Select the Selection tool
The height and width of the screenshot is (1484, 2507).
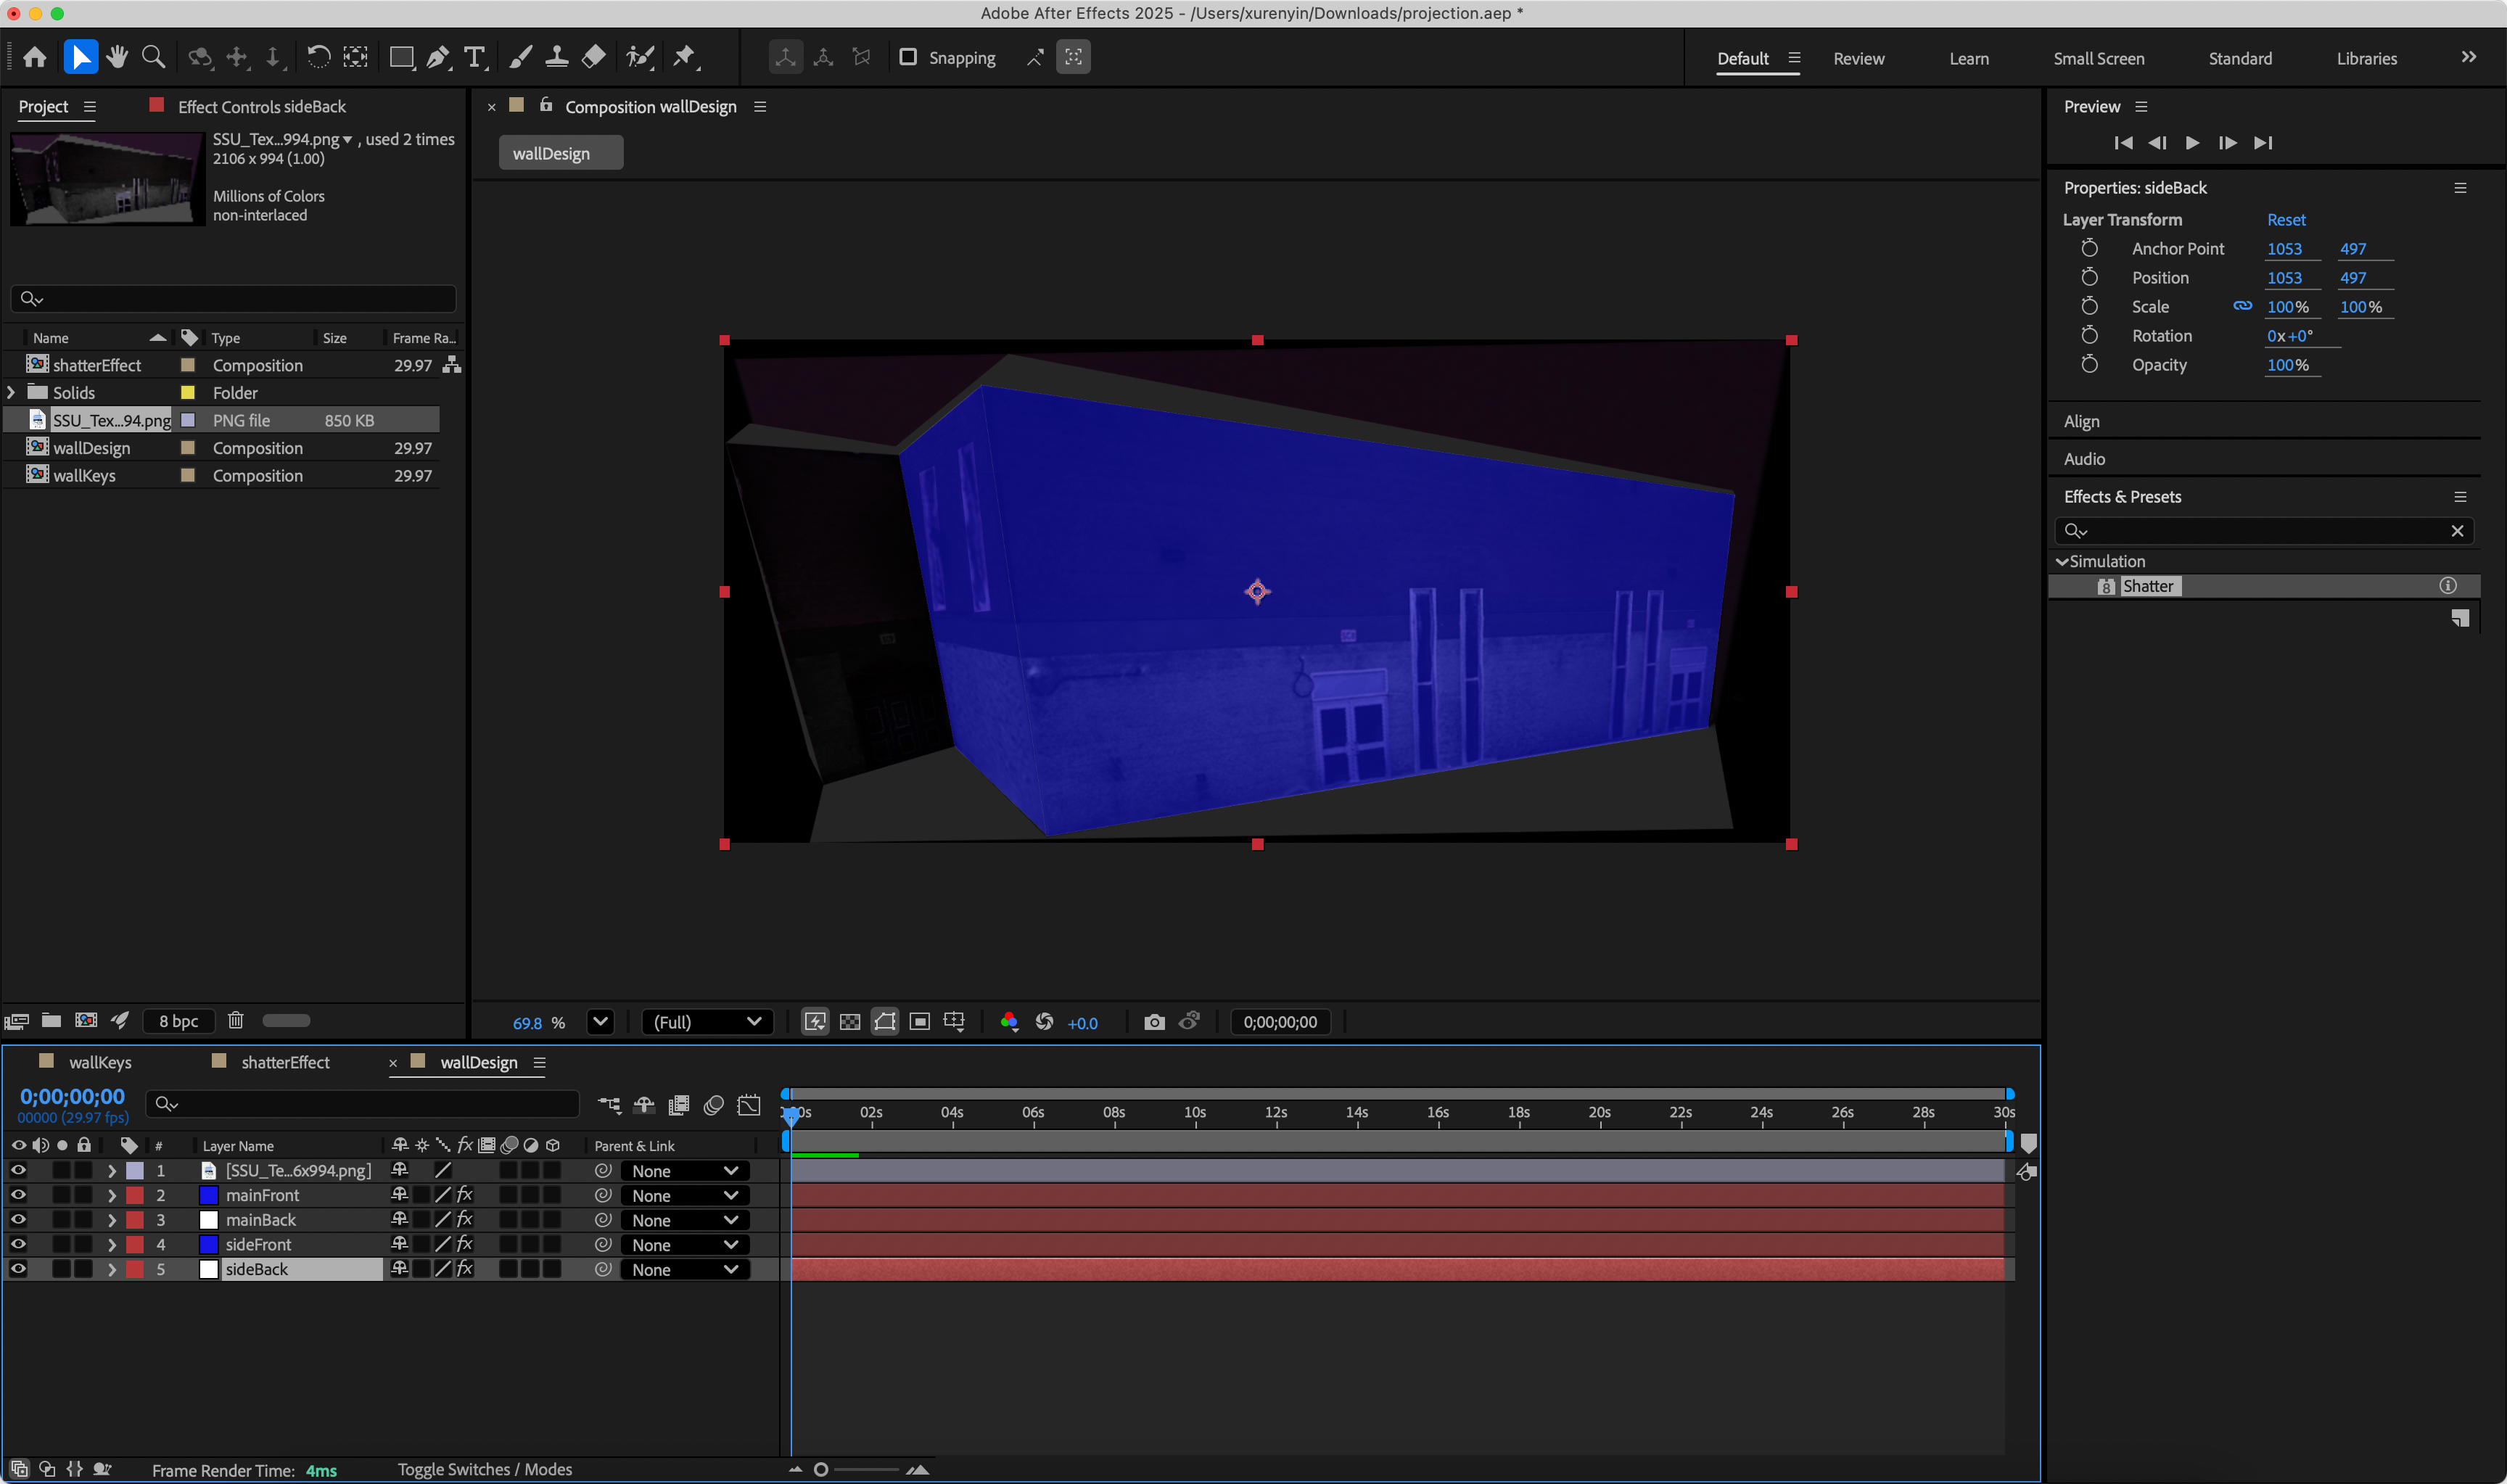tap(81, 57)
